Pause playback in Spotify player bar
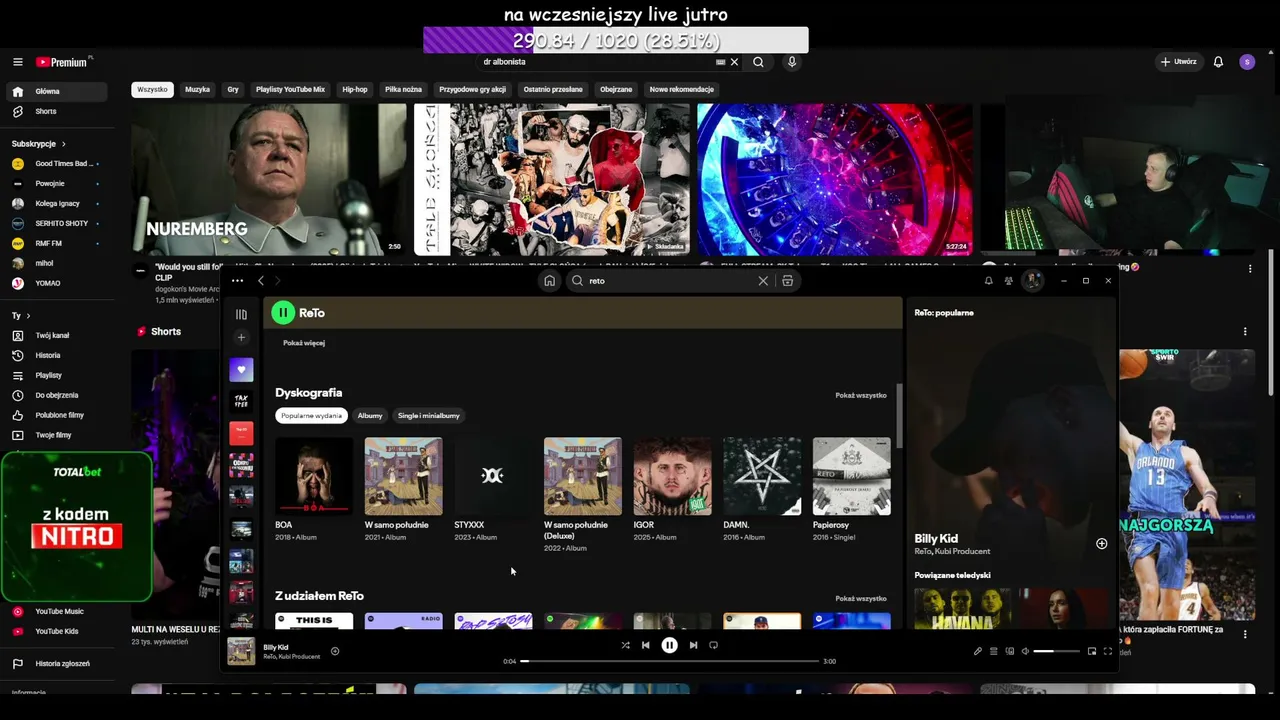The image size is (1280, 720). point(669,645)
